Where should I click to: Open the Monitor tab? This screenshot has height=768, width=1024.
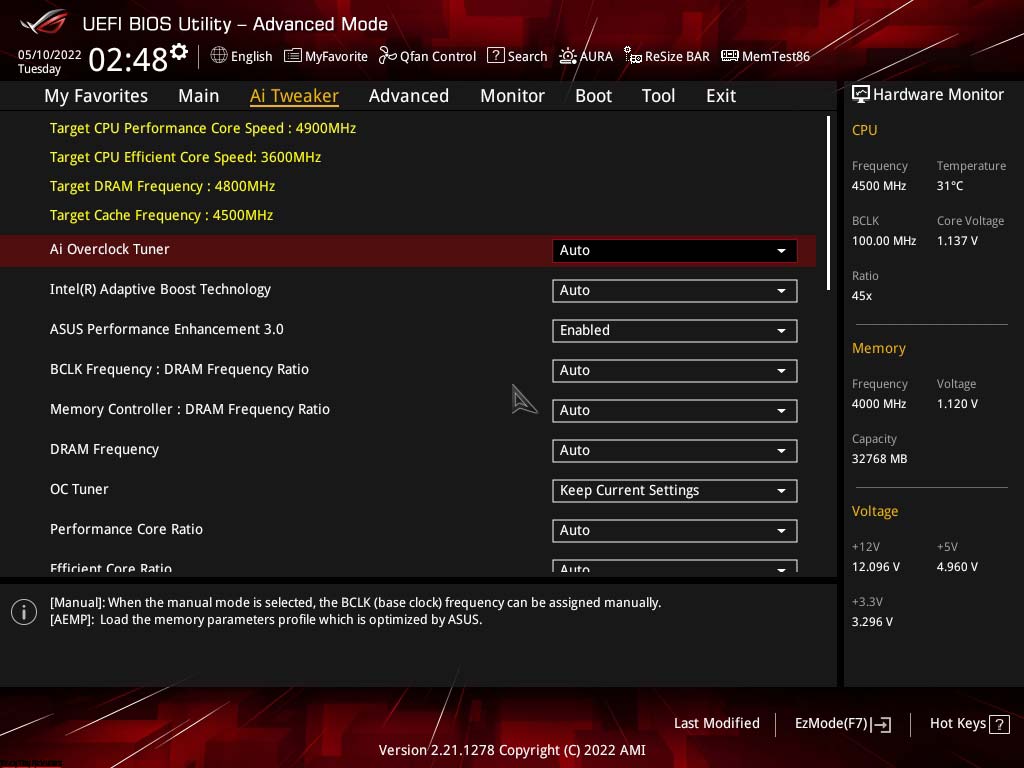pyautogui.click(x=512, y=96)
